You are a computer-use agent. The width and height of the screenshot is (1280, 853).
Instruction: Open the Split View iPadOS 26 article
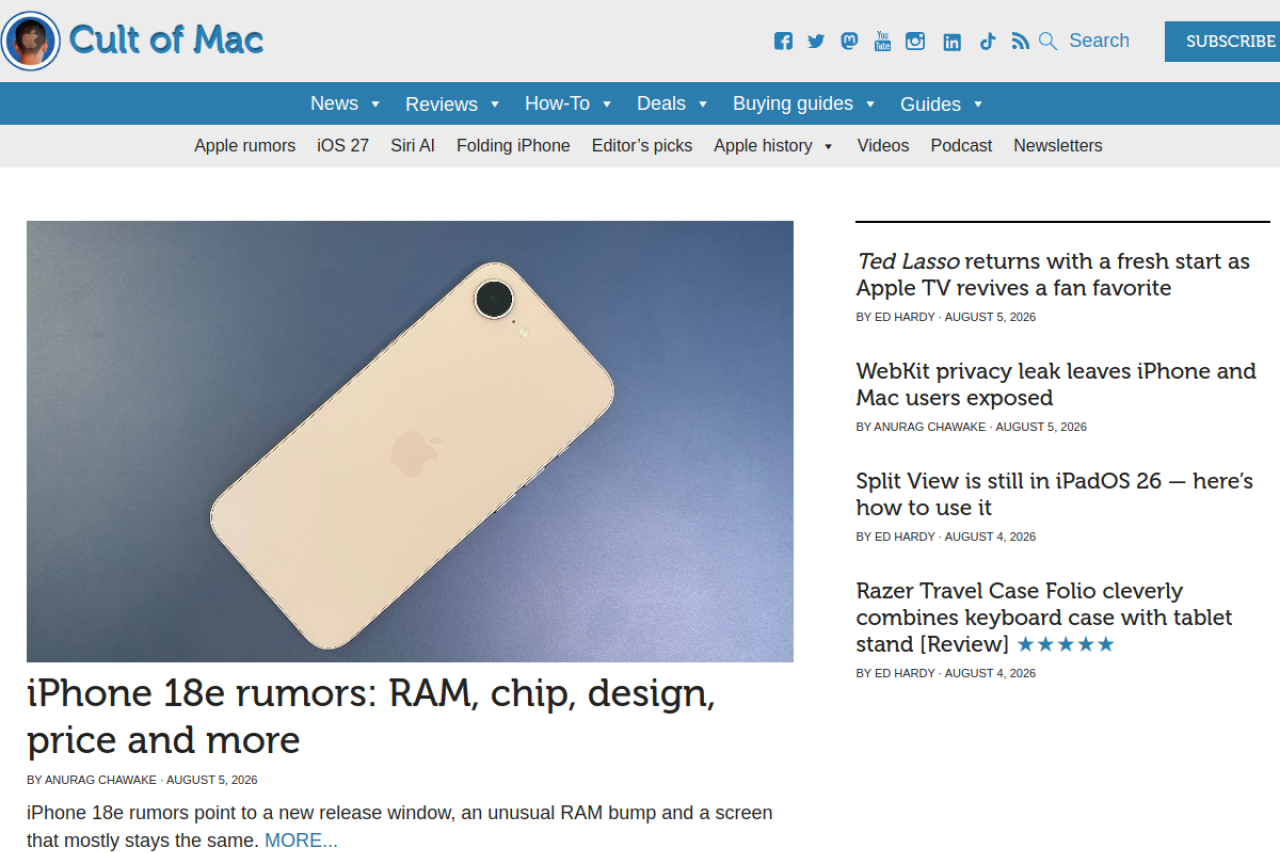coord(1054,495)
